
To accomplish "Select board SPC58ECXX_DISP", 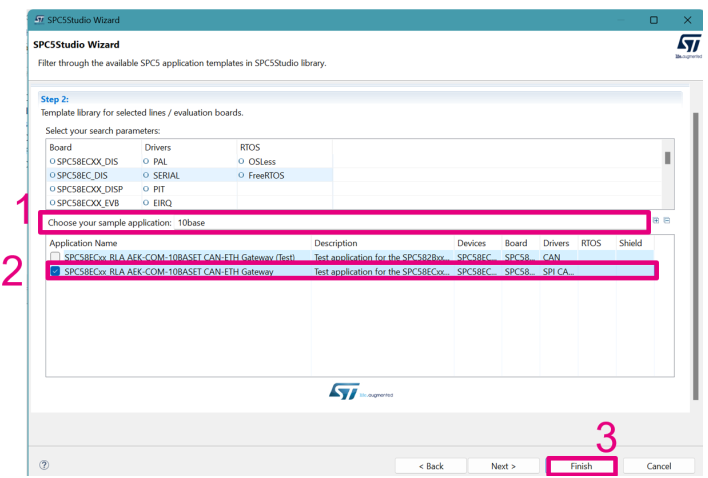I will click(86, 189).
